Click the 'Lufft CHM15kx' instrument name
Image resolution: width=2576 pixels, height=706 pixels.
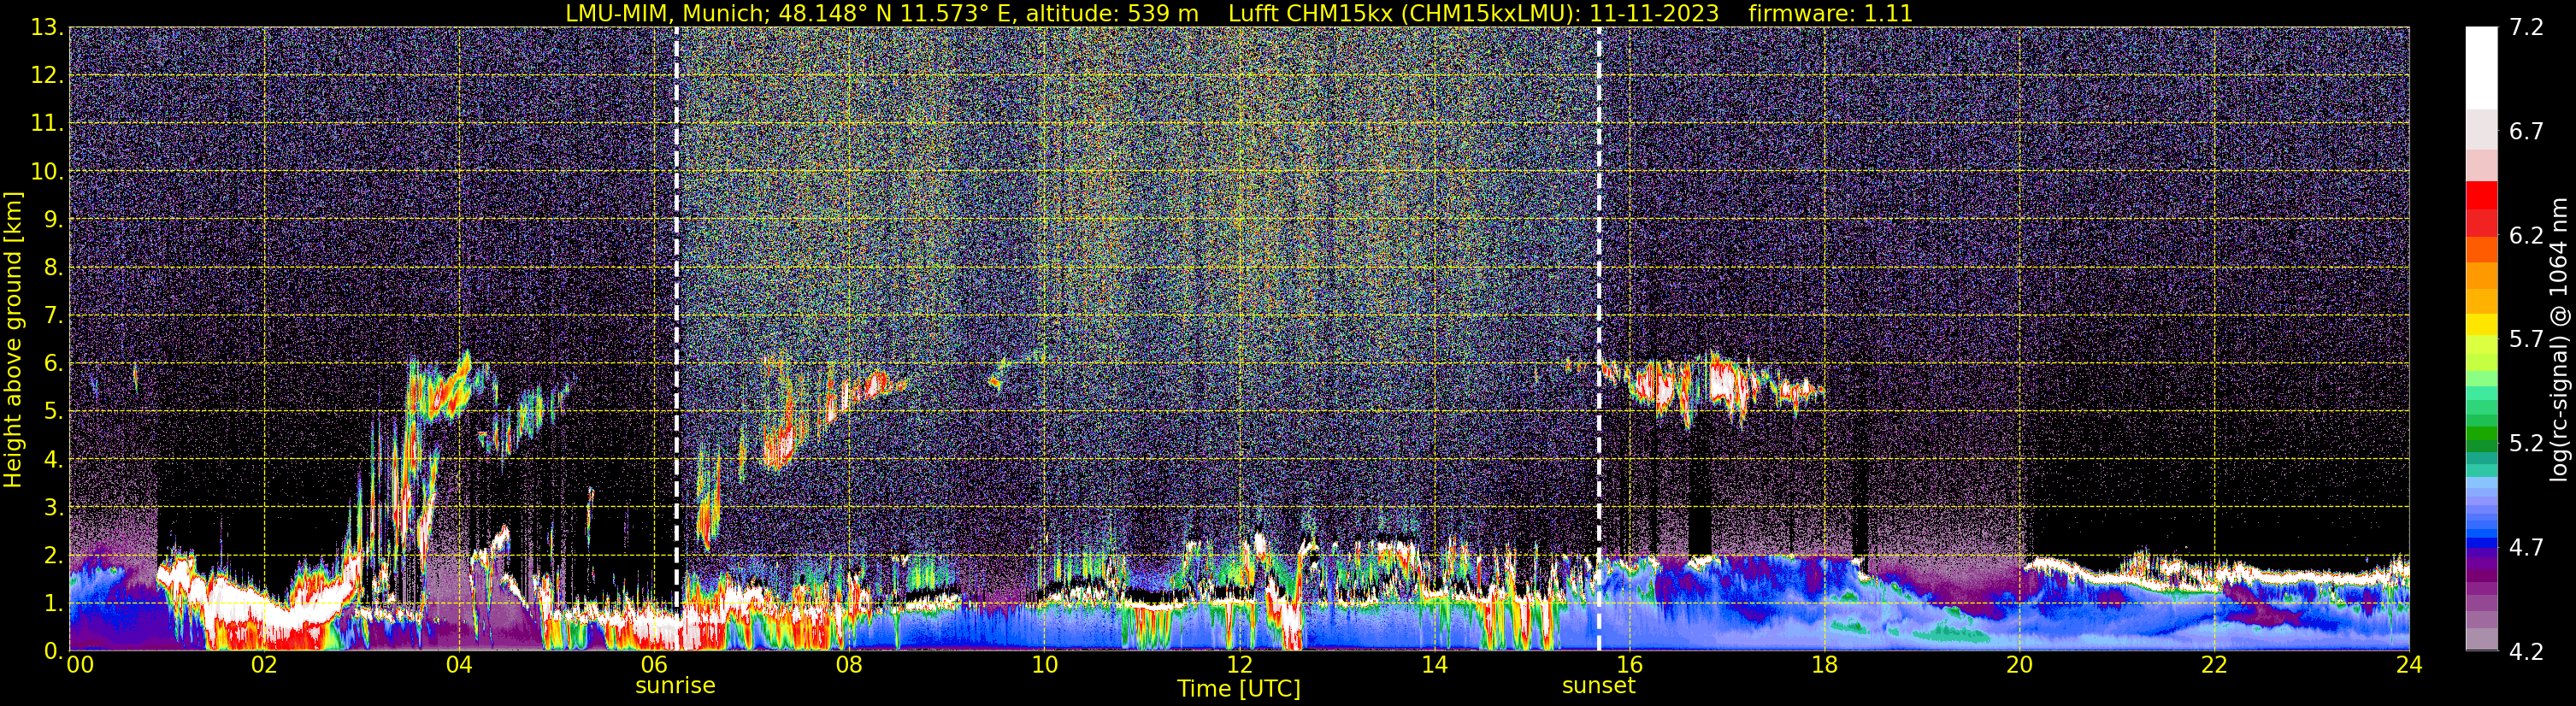1310,13
